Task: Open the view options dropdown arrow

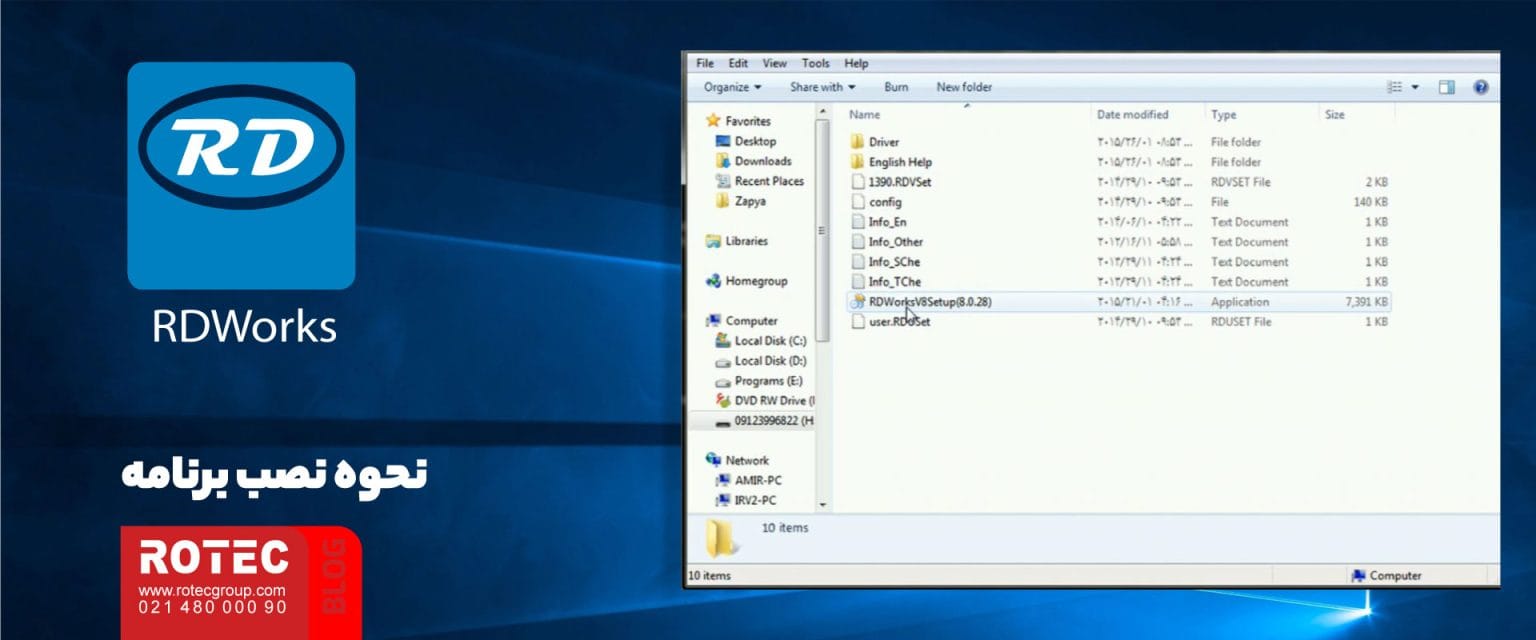Action: click(1415, 87)
